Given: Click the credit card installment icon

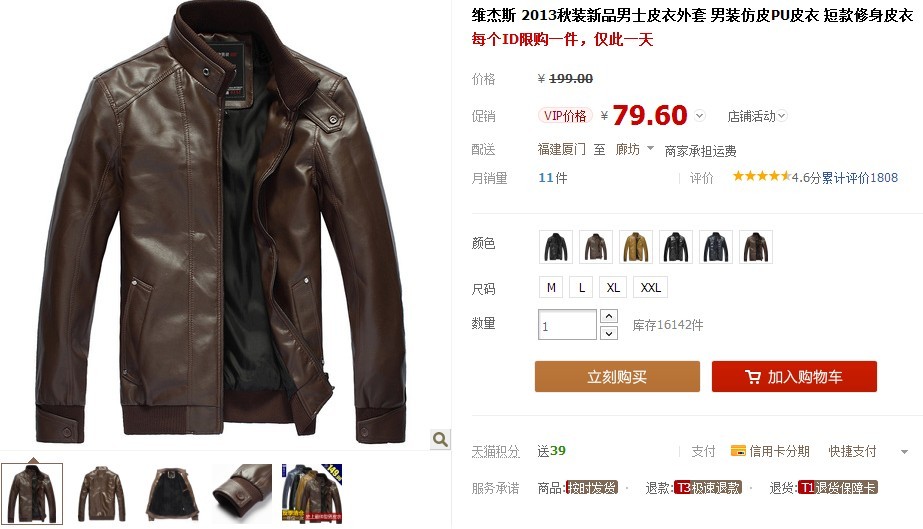Looking at the screenshot, I should pos(738,451).
